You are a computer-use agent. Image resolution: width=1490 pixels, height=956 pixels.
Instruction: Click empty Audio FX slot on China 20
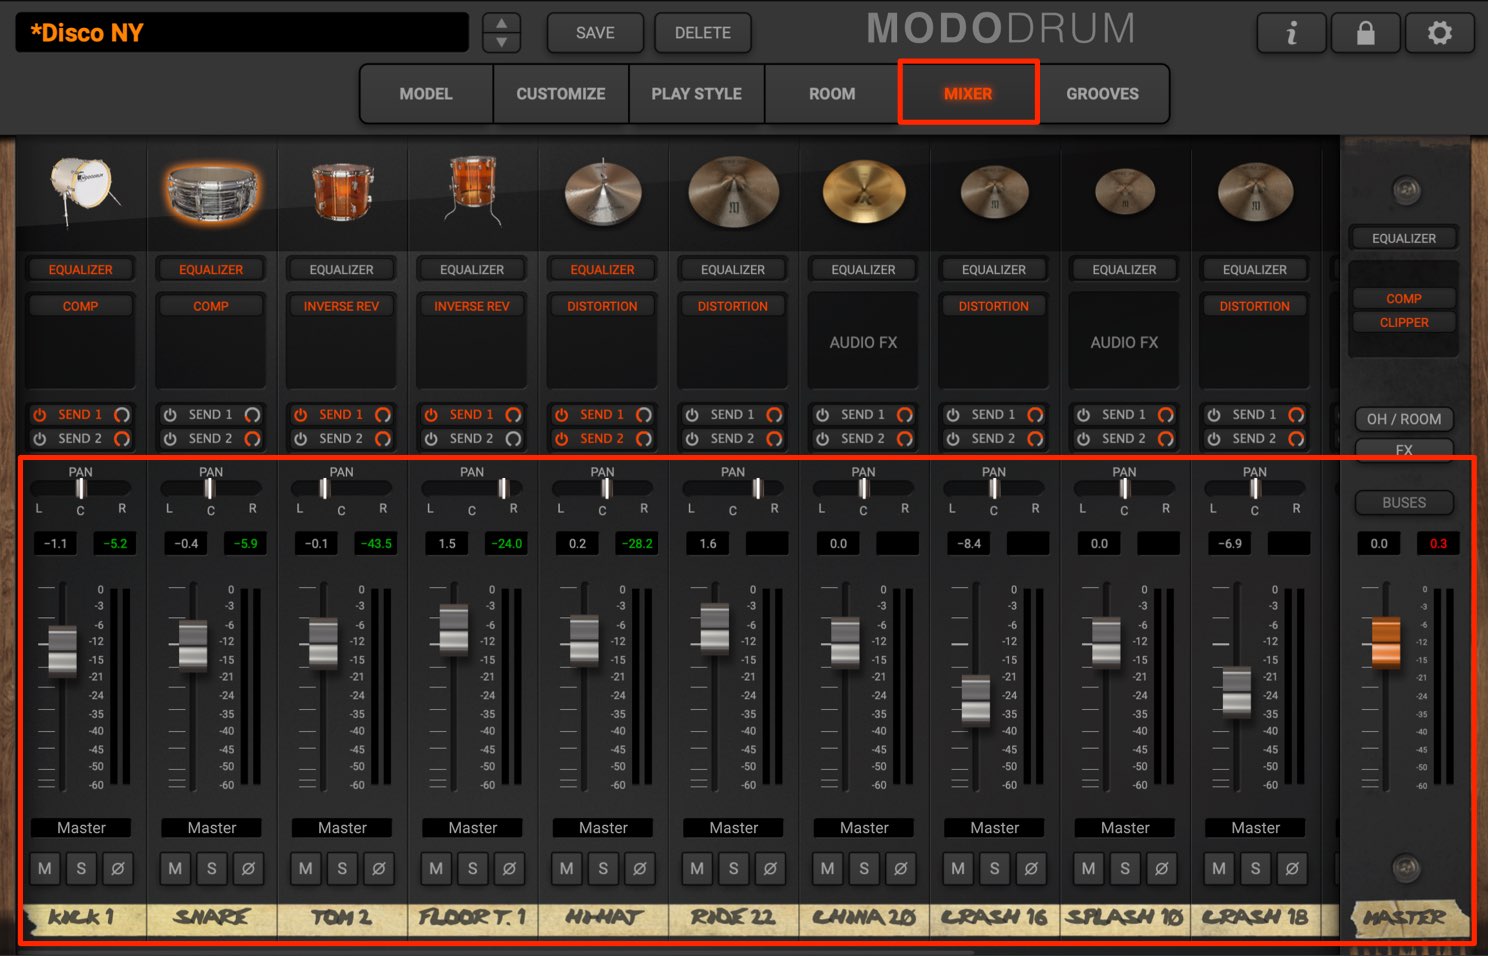(864, 342)
